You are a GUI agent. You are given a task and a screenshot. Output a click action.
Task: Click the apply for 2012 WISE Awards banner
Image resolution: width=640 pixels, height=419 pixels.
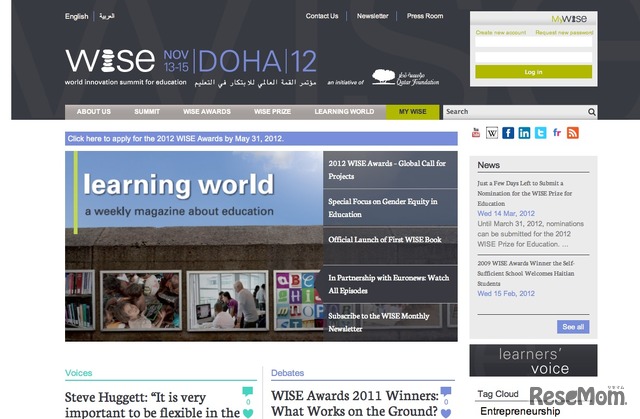(261, 139)
